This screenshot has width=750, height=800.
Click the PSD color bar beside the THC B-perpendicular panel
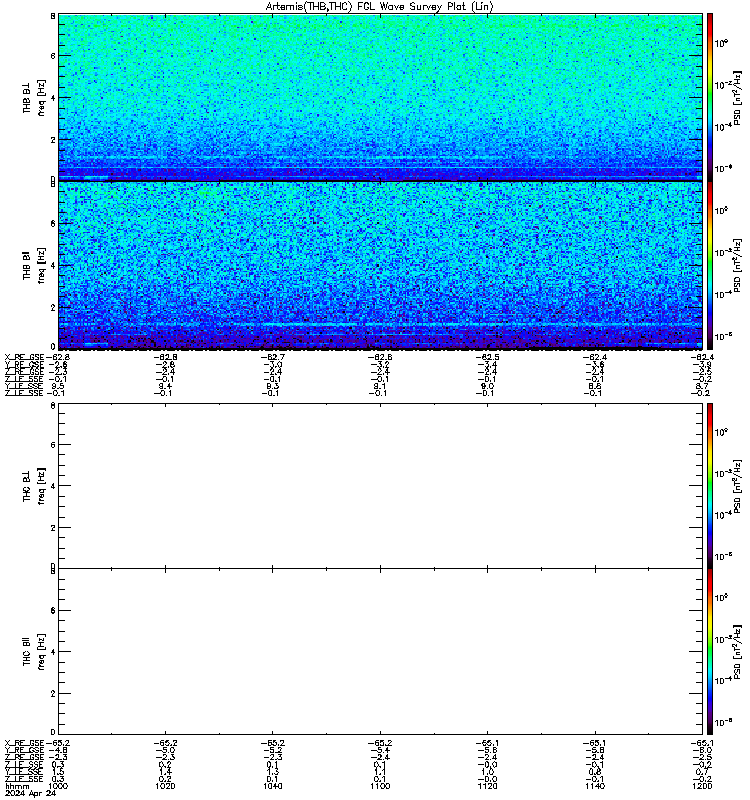[710, 486]
